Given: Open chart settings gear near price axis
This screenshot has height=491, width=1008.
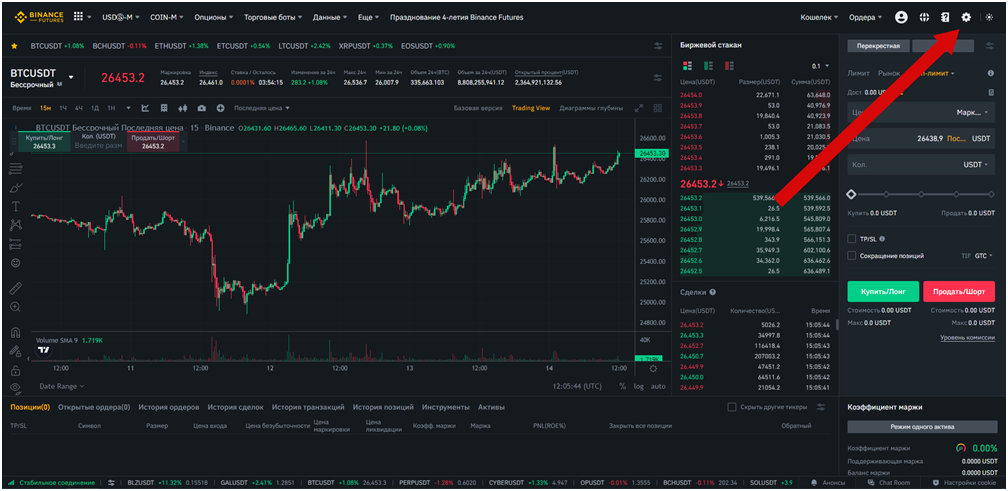Looking at the screenshot, I should coord(653,368).
